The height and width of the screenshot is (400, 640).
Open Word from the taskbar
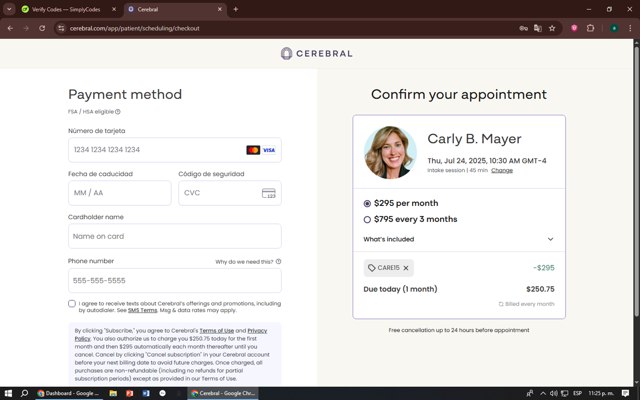[146, 393]
